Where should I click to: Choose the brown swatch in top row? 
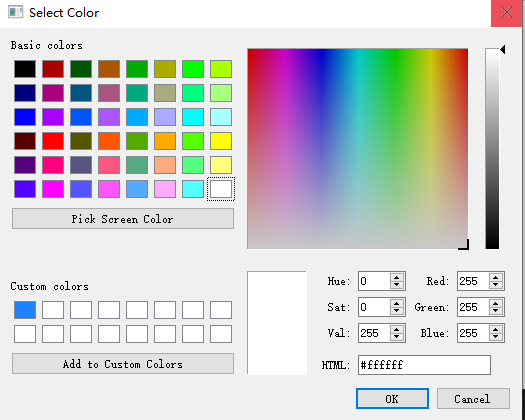click(109, 69)
